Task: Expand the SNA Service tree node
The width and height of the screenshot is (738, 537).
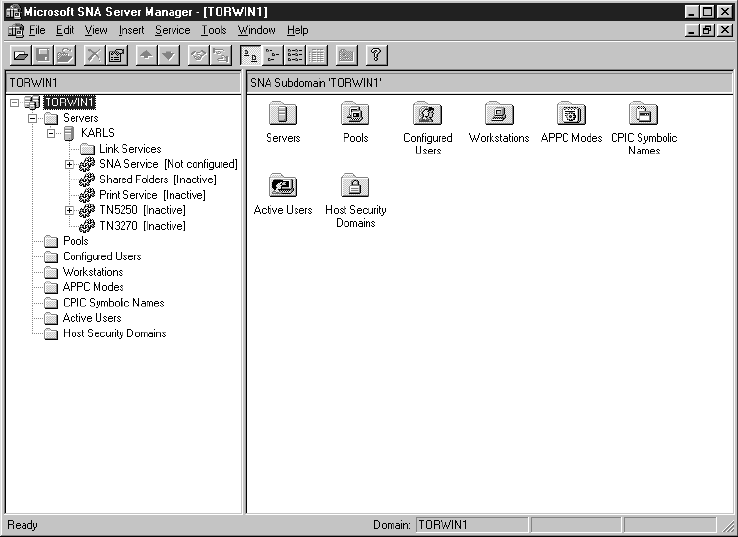Action: tap(69, 164)
